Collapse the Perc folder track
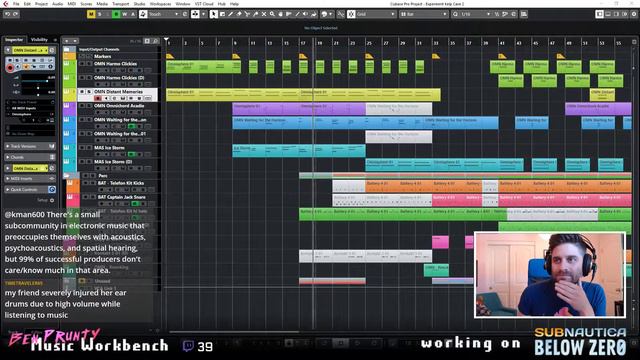640x360 pixels. point(67,176)
